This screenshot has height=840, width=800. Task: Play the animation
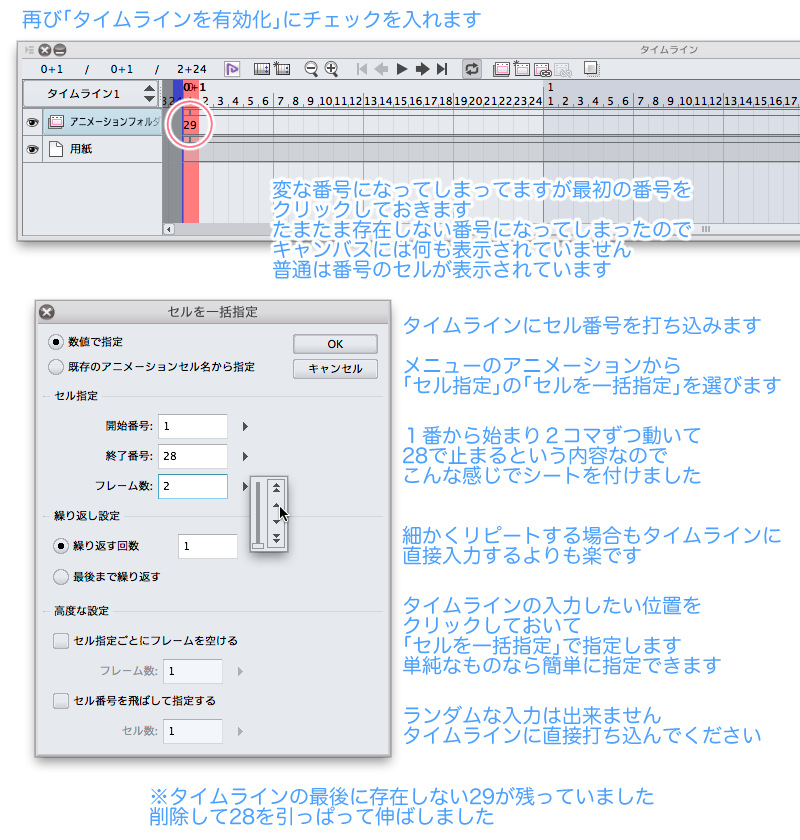(x=402, y=69)
